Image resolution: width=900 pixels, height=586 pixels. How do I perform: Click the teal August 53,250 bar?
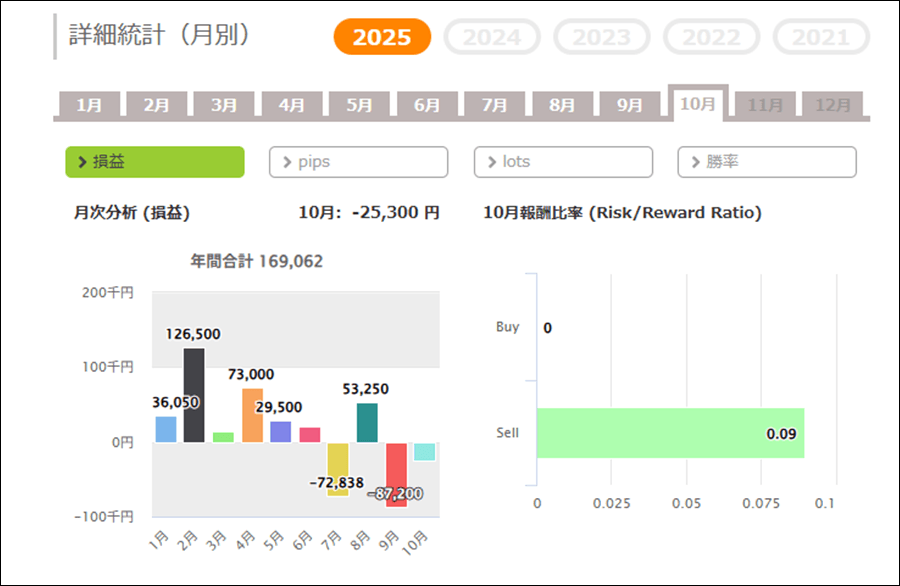367,422
